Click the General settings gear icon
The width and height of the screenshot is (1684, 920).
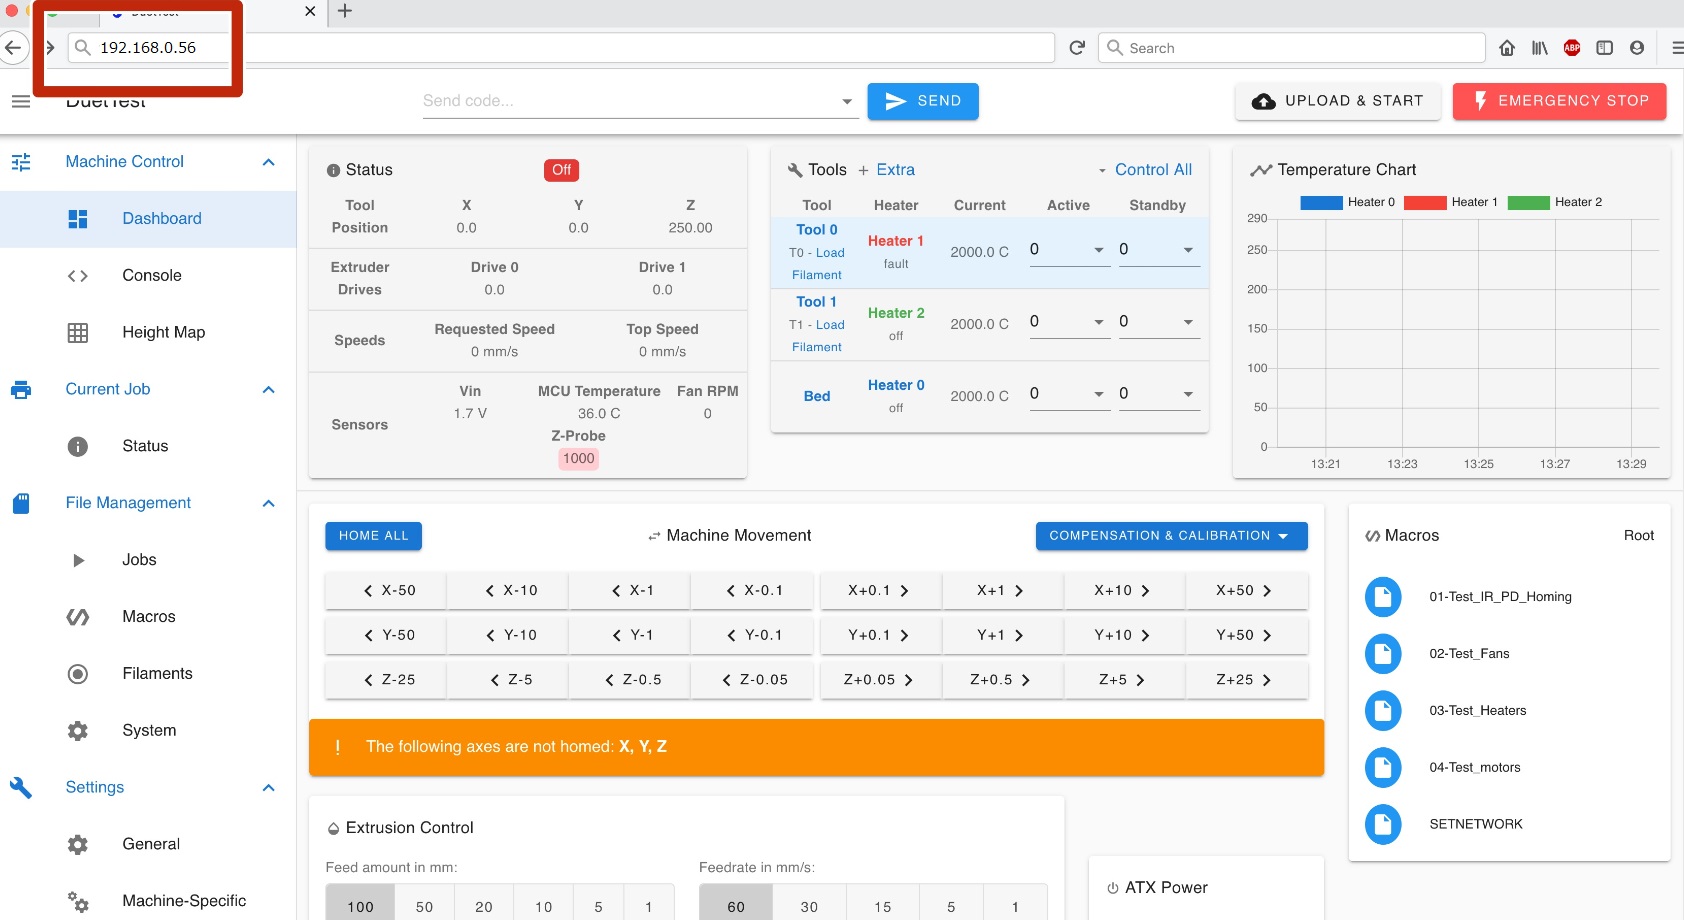[78, 845]
